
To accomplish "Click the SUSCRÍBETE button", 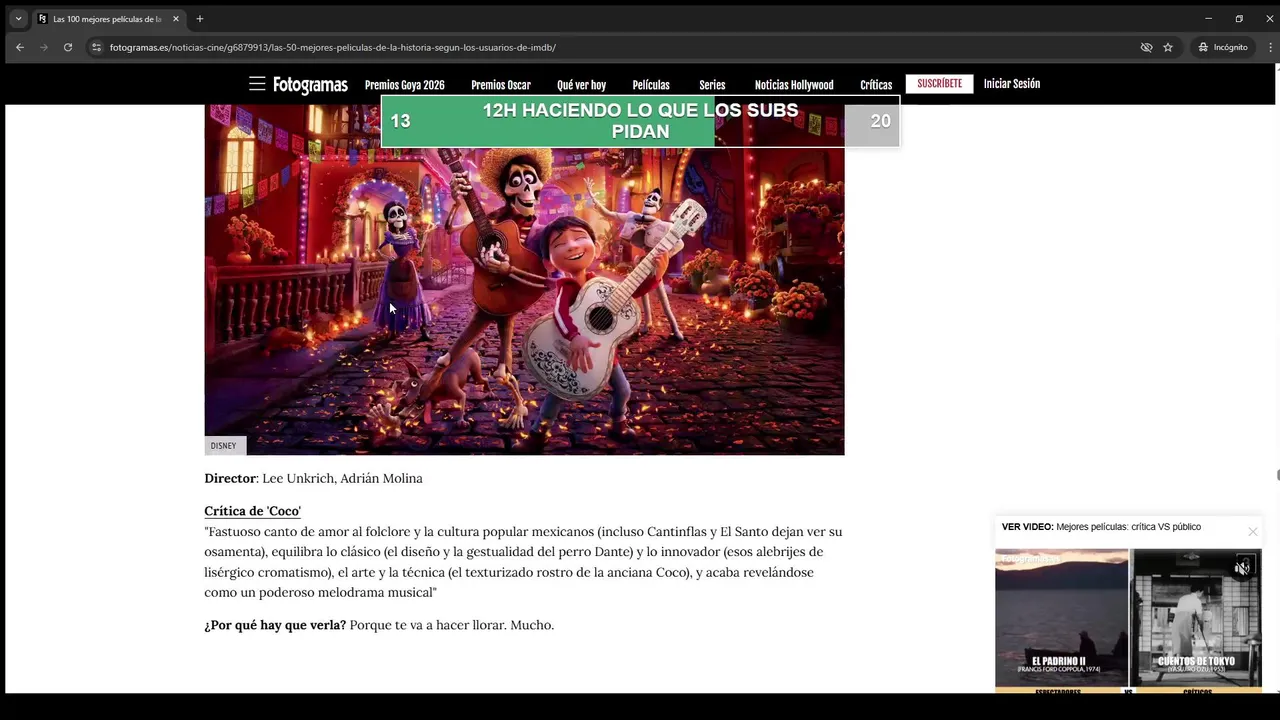I will pyautogui.click(x=939, y=84).
